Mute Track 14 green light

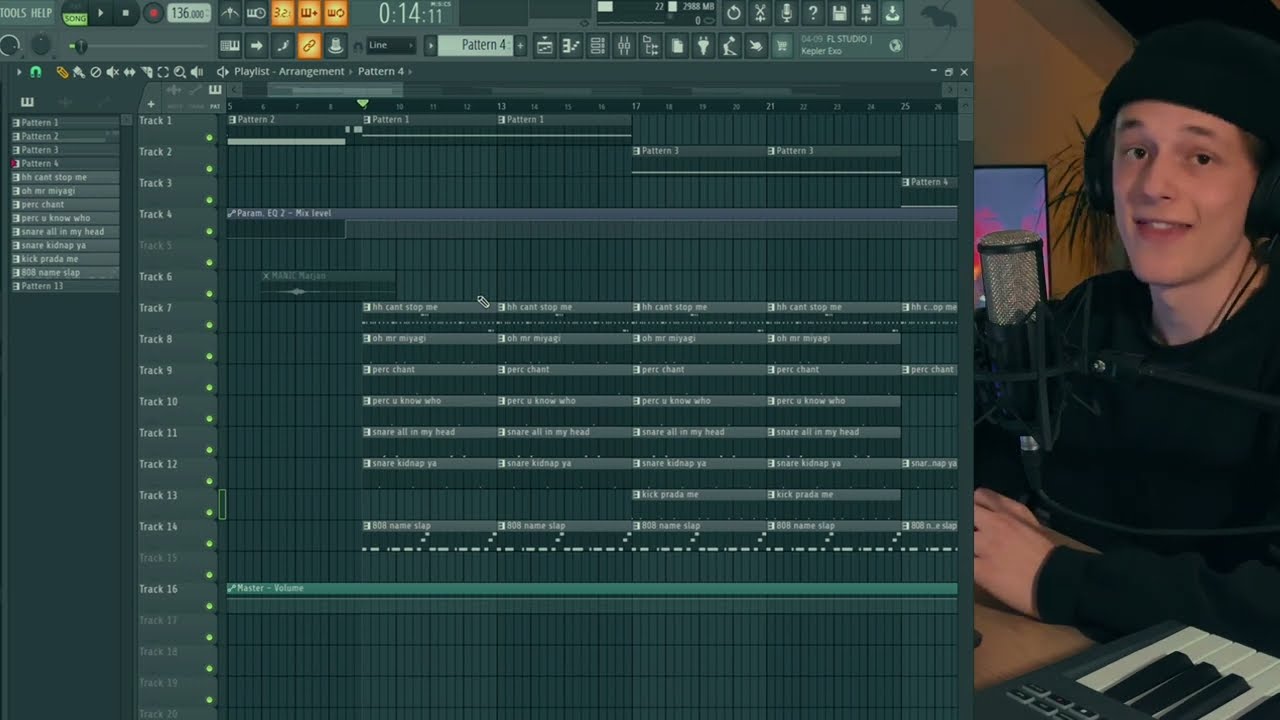(x=209, y=544)
